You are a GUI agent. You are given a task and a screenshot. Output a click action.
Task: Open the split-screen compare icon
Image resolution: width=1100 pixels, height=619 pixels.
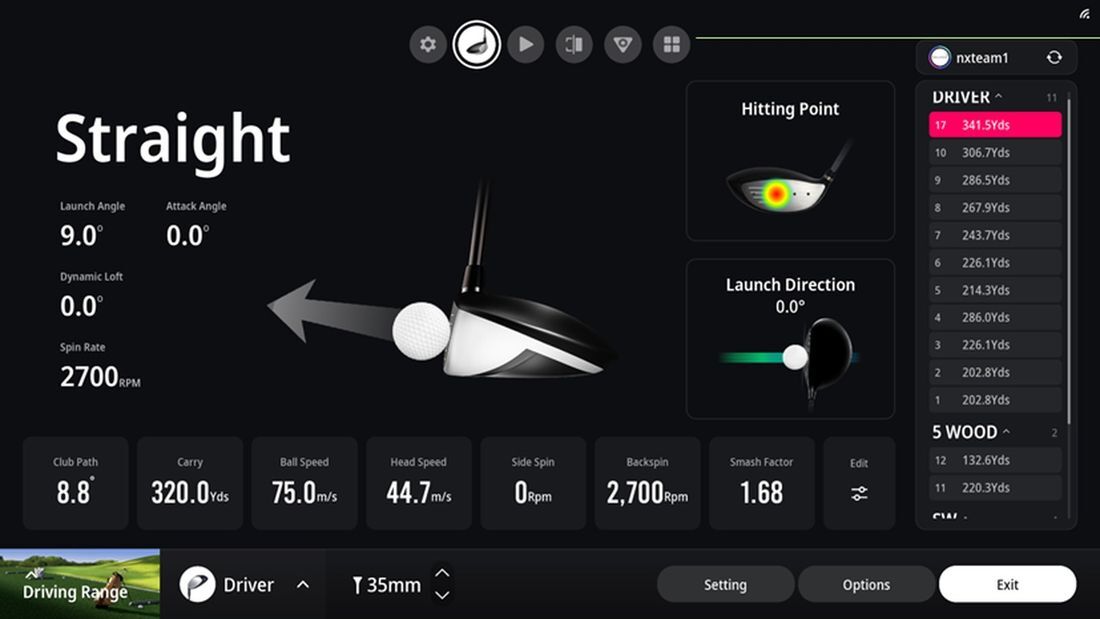574,45
